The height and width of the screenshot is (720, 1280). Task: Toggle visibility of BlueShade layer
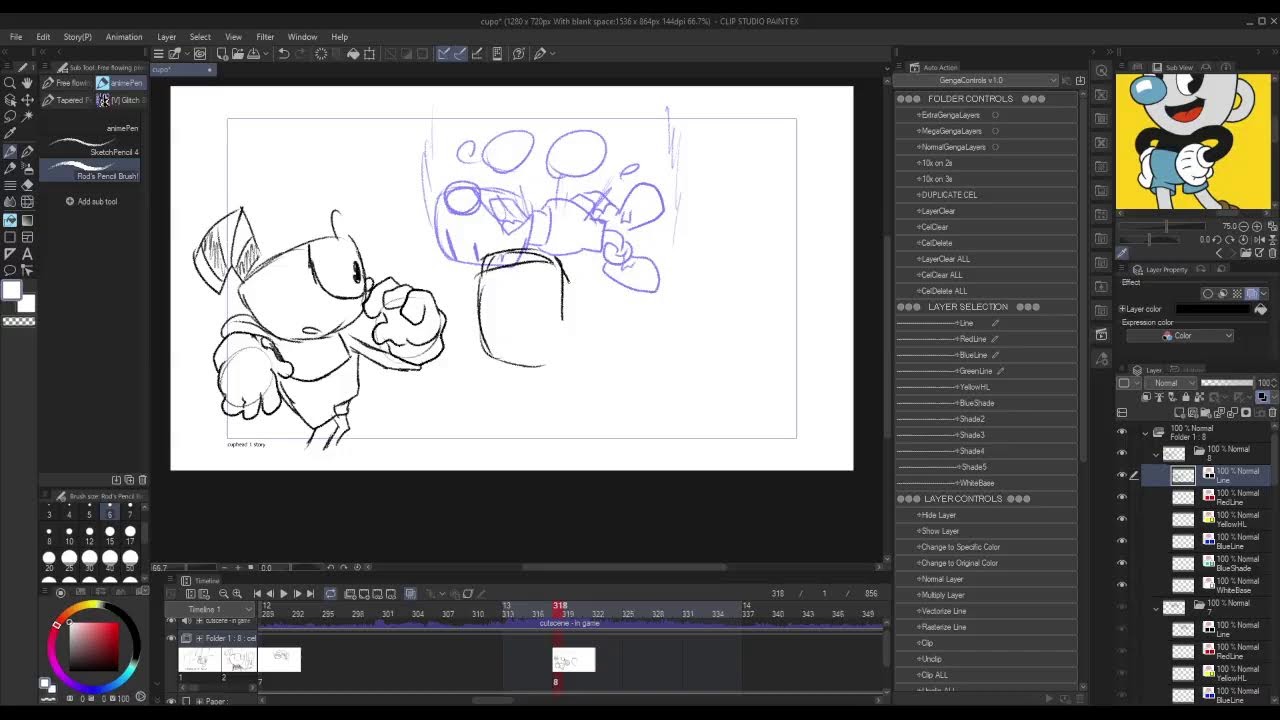1121,563
